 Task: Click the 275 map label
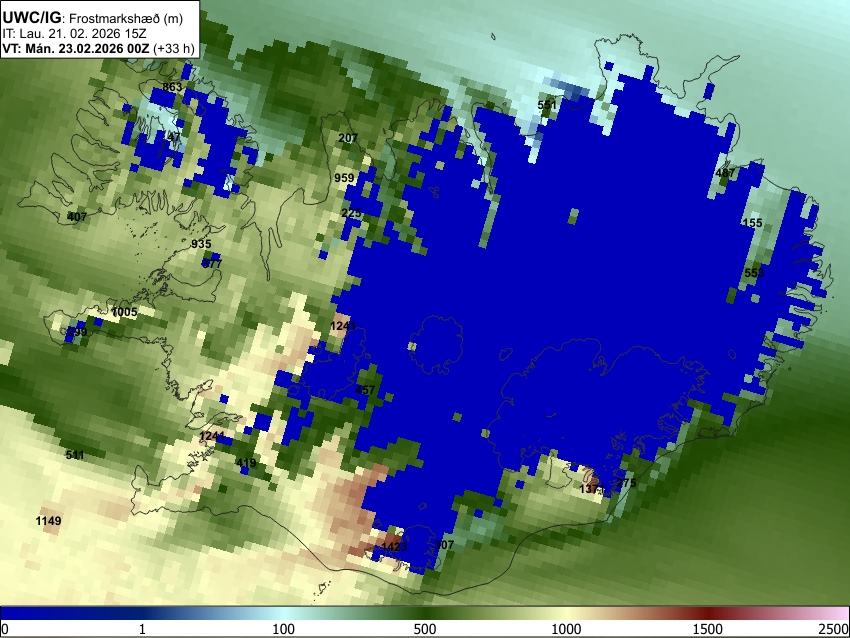tap(627, 483)
